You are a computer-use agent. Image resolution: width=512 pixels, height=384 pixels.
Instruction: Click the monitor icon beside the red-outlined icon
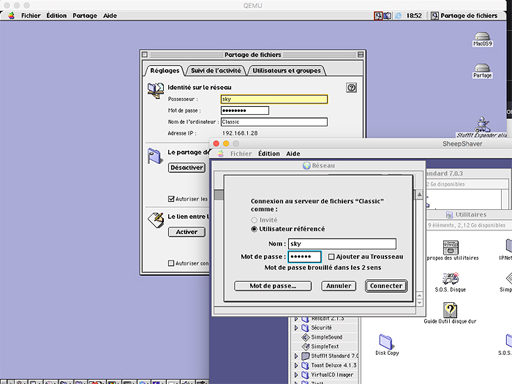pyautogui.click(x=387, y=16)
